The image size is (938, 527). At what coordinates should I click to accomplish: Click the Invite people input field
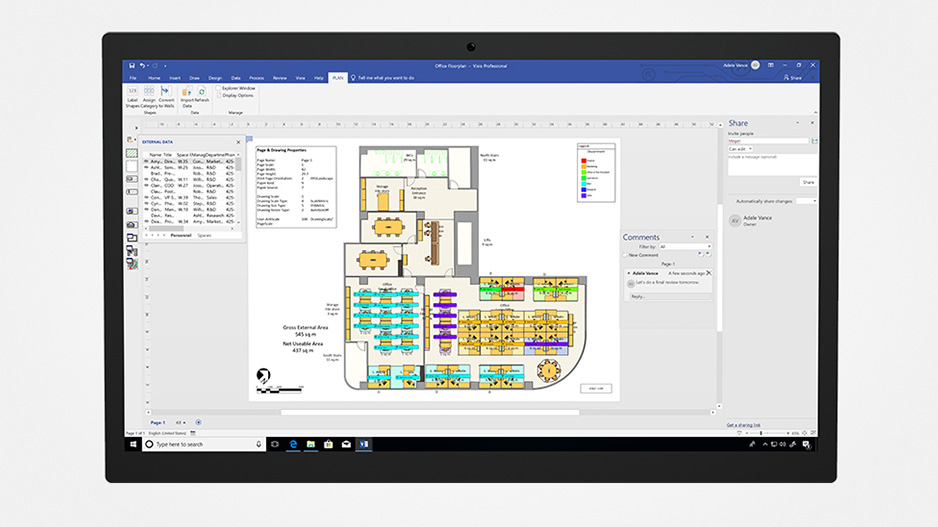(768, 141)
